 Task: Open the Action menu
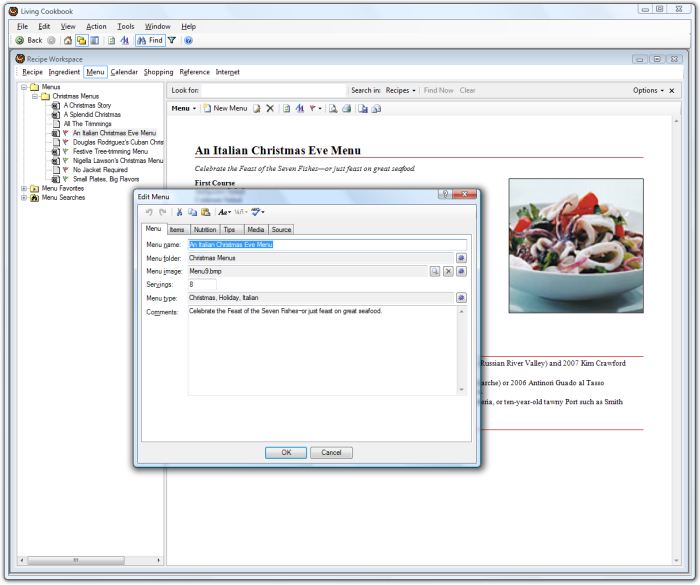(96, 27)
